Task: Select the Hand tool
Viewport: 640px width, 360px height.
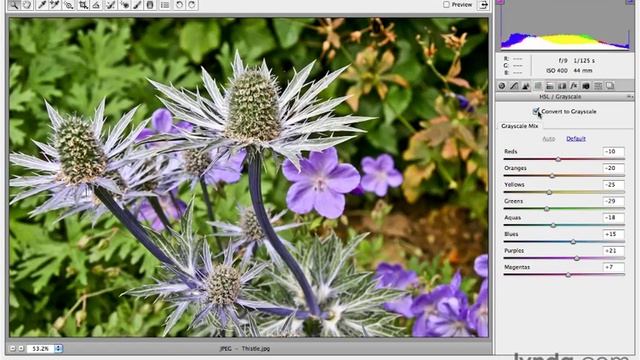Action: coord(27,5)
